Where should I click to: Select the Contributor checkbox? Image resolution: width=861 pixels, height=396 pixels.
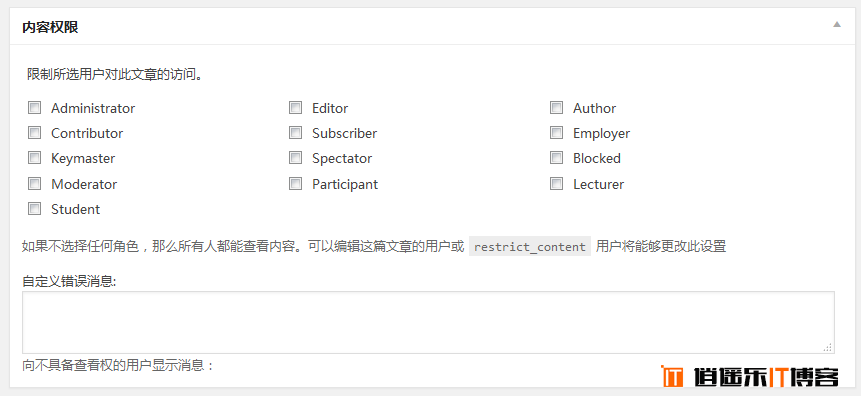pos(35,133)
